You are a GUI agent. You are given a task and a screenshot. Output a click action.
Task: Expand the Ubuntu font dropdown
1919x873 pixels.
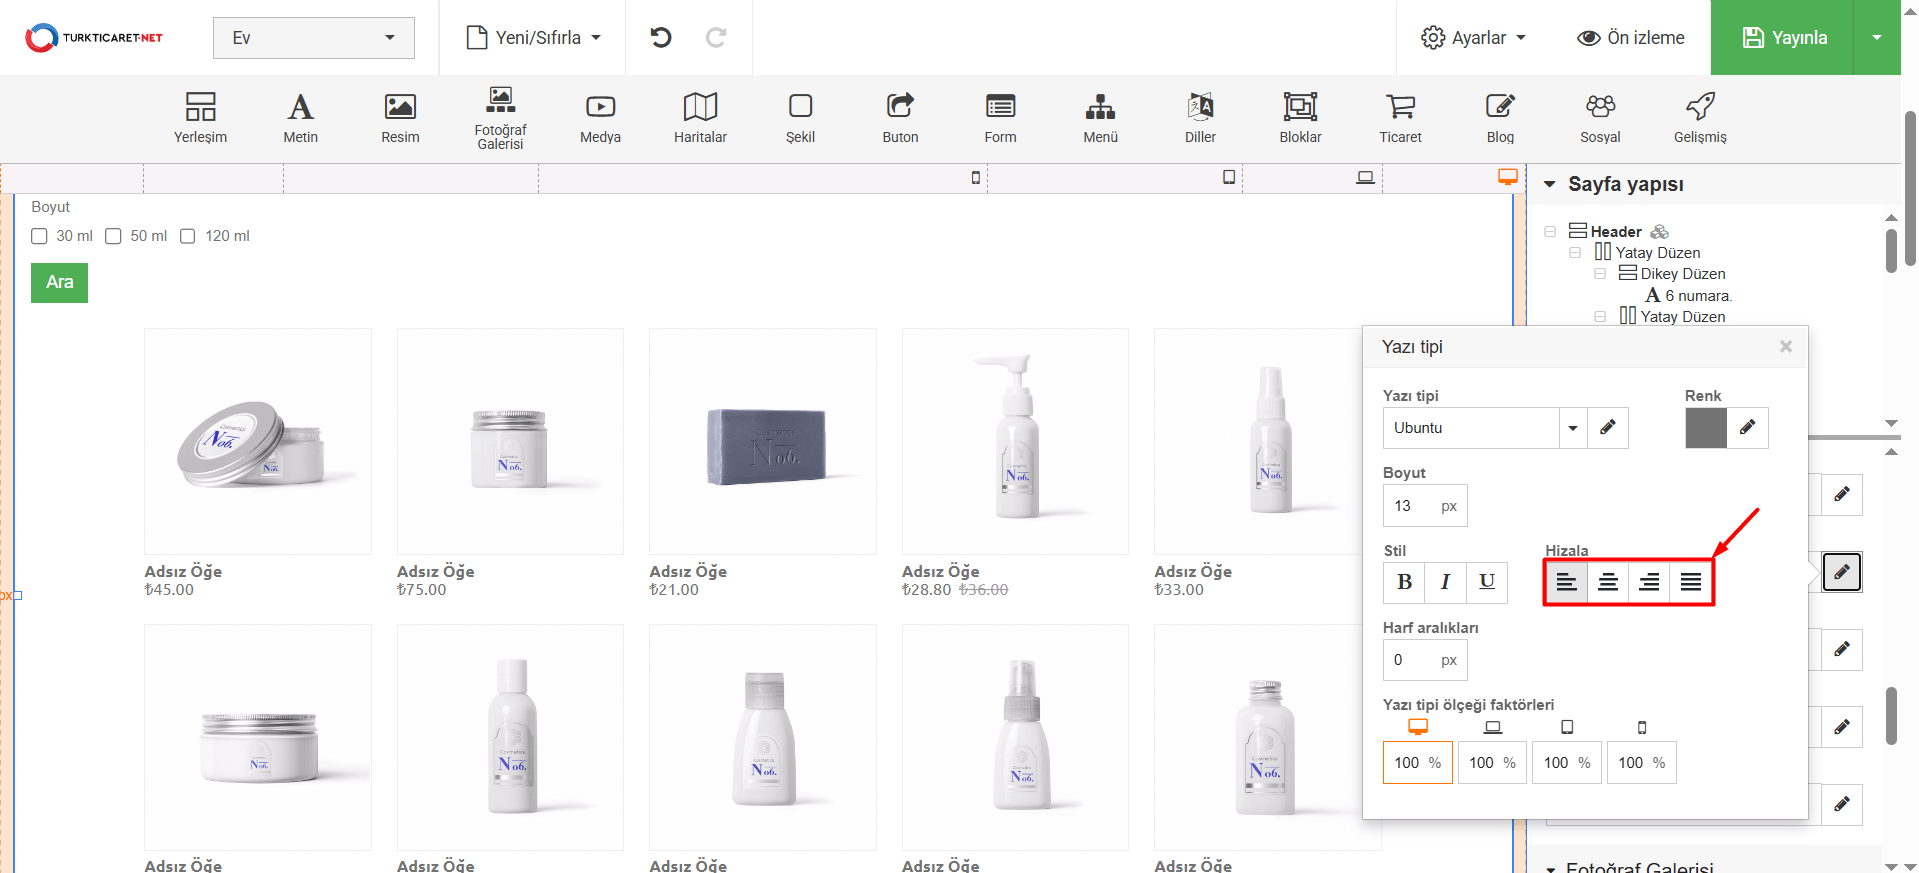[x=1573, y=428]
